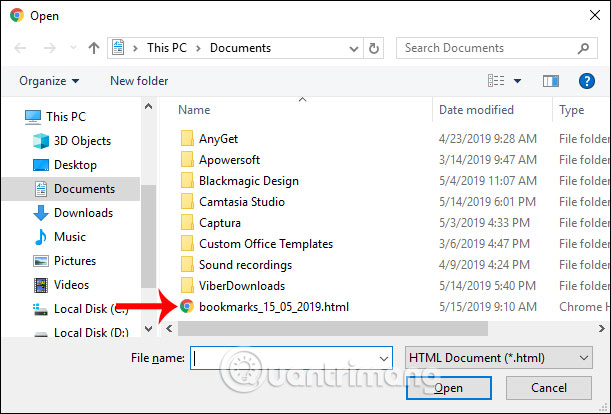Click the Search Documents field
This screenshot has width=611, height=414.
tap(490, 48)
